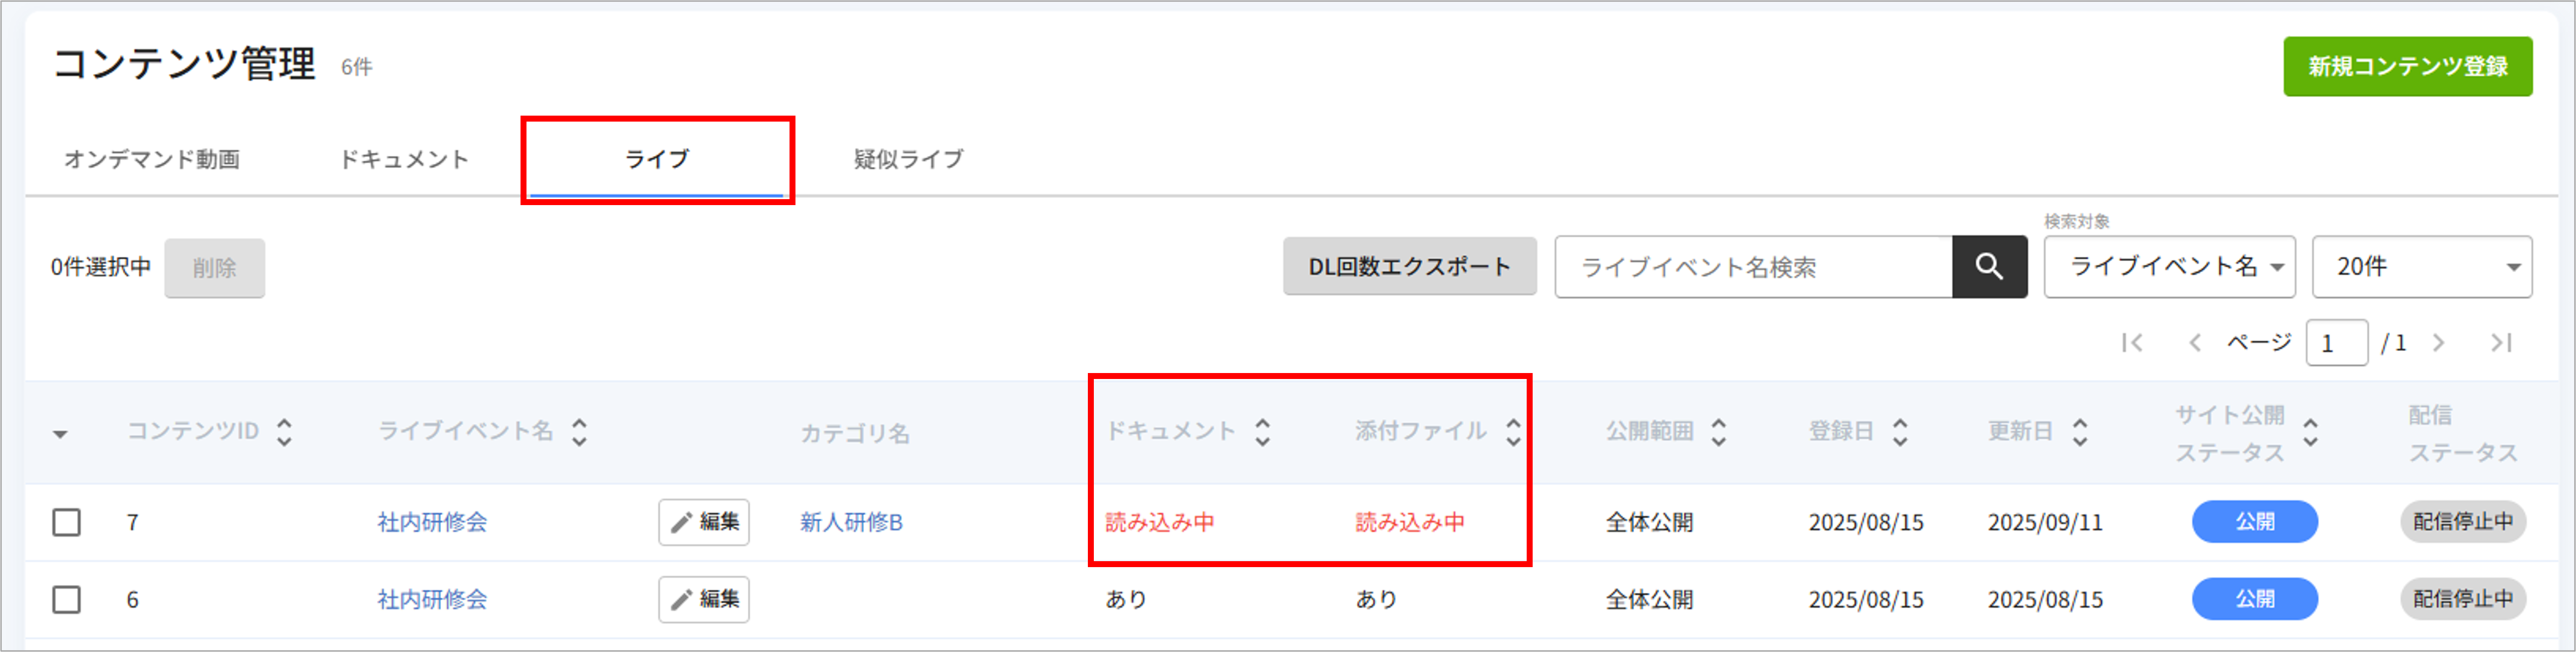The image size is (2576, 652).
Task: Open the 新人研修B category link
Action: coord(851,522)
